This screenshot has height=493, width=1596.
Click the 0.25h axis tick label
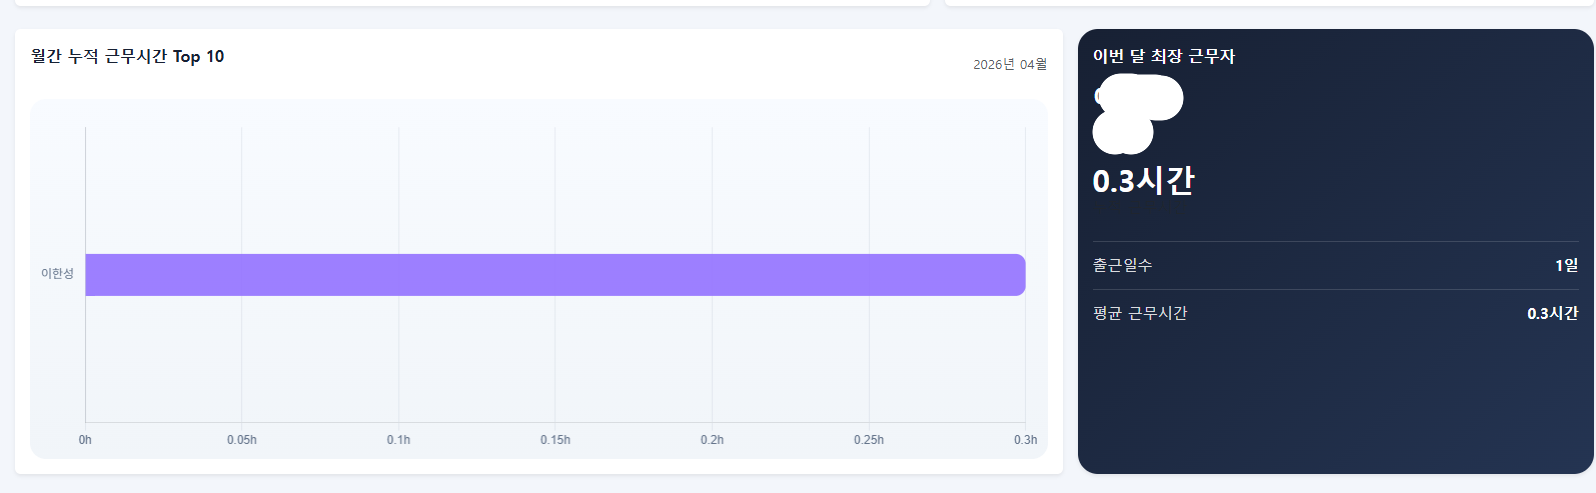[869, 440]
